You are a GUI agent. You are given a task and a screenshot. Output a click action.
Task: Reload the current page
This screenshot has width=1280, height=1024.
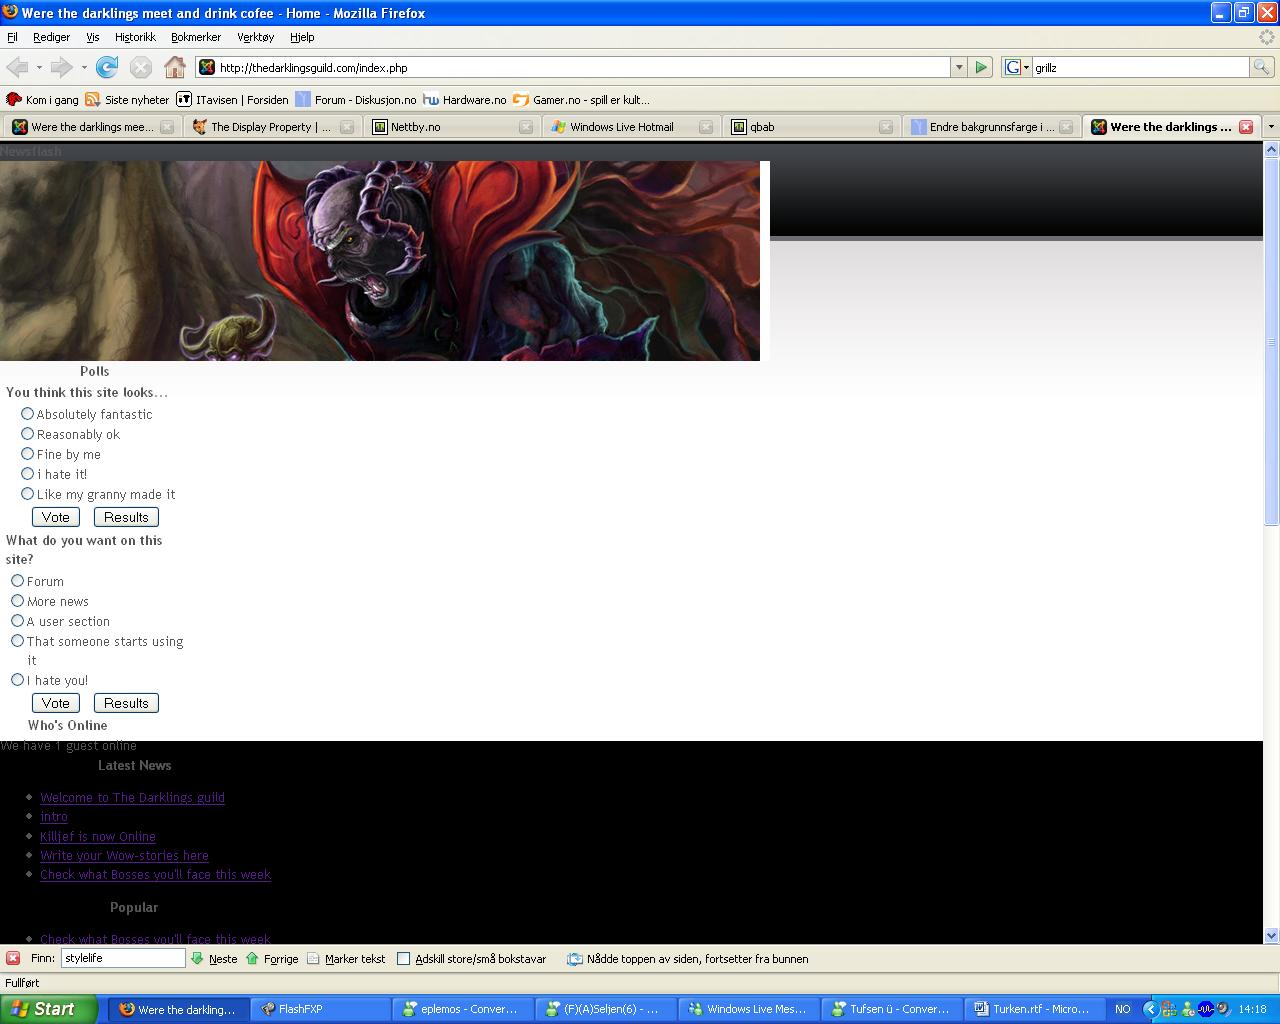tap(107, 67)
